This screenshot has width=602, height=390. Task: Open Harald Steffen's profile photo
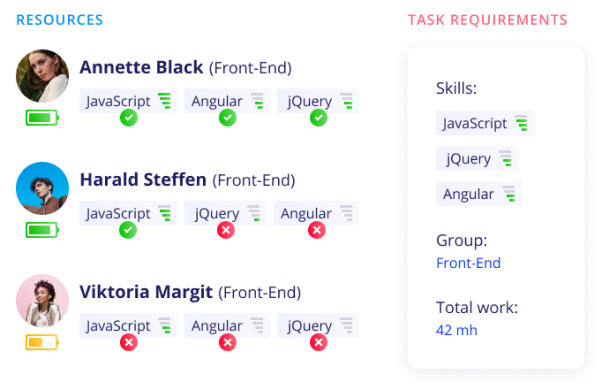[x=42, y=188]
